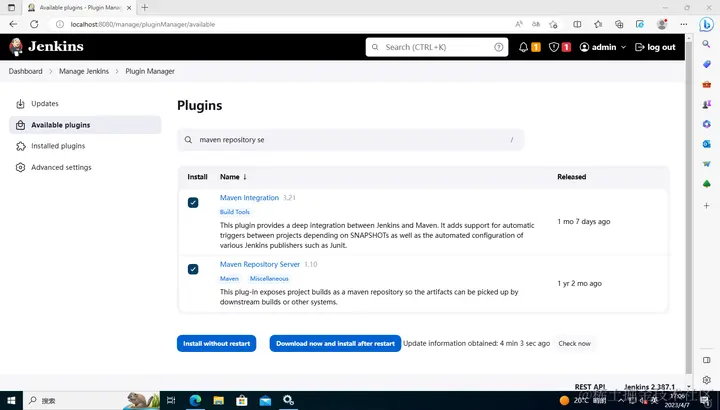This screenshot has width=720, height=410.
Task: Click the browser refresh icon
Action: point(34,24)
